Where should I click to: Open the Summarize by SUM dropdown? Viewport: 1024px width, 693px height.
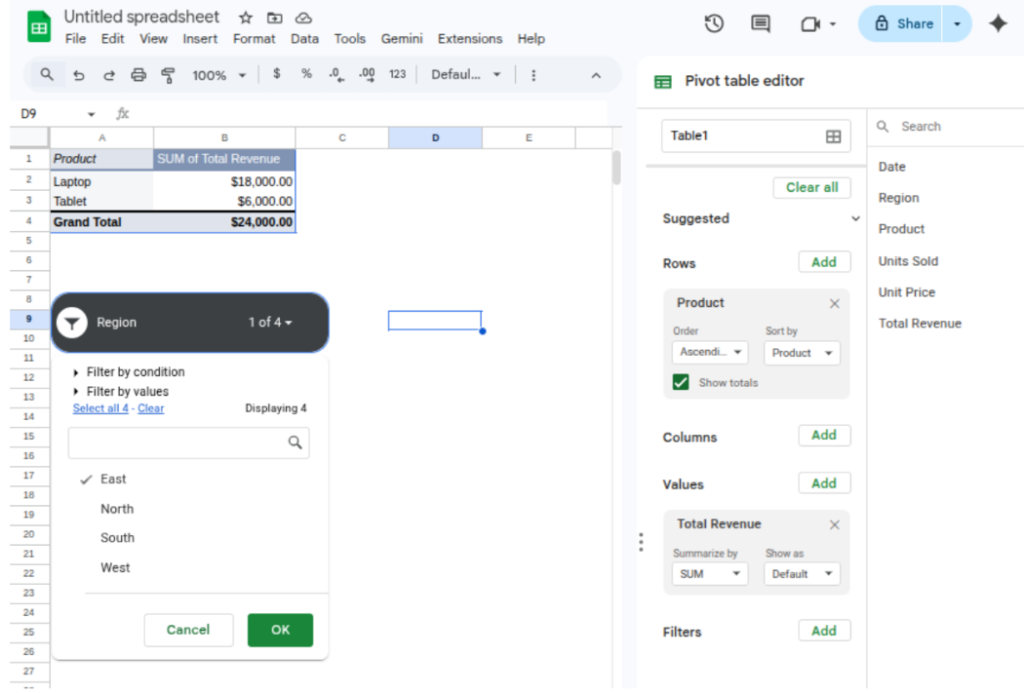(x=709, y=574)
